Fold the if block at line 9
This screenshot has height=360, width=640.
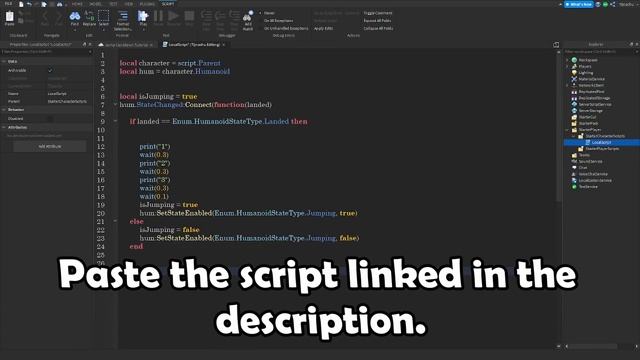[115, 121]
